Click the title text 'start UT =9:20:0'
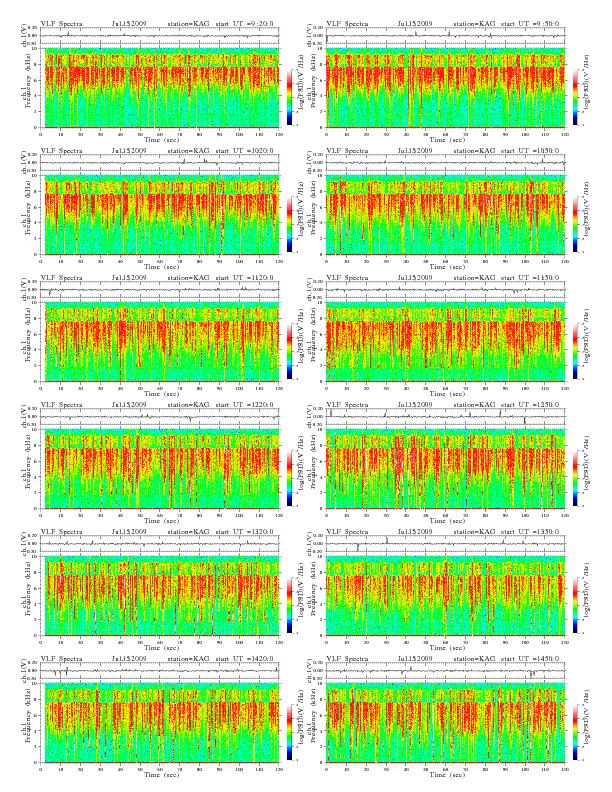 tap(245, 24)
